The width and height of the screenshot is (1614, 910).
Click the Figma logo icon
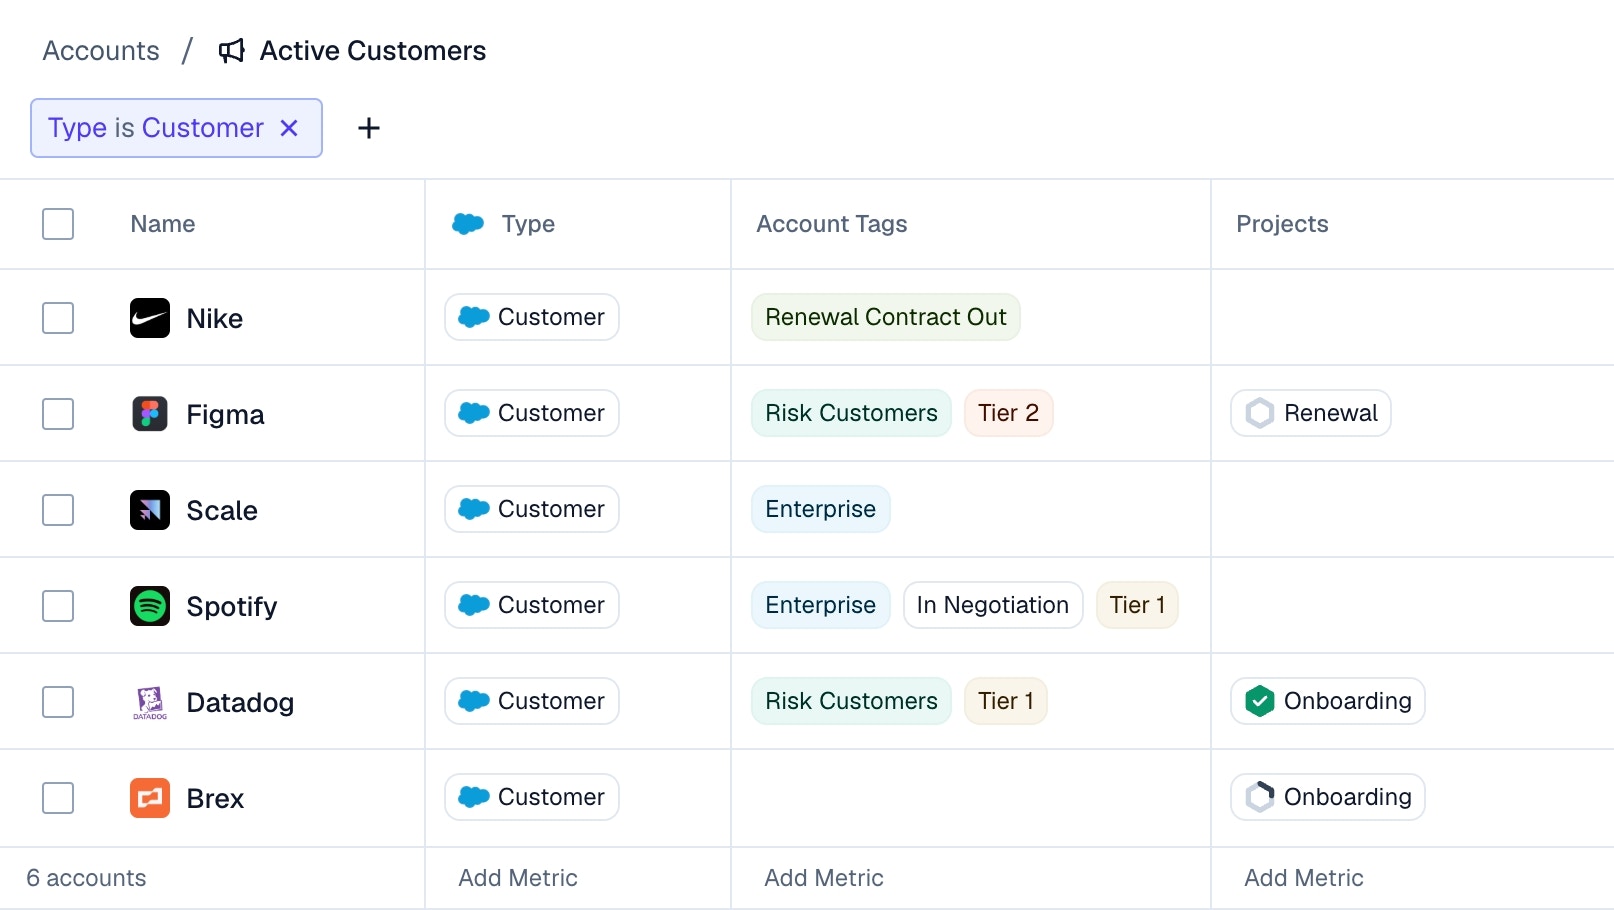pyautogui.click(x=150, y=414)
